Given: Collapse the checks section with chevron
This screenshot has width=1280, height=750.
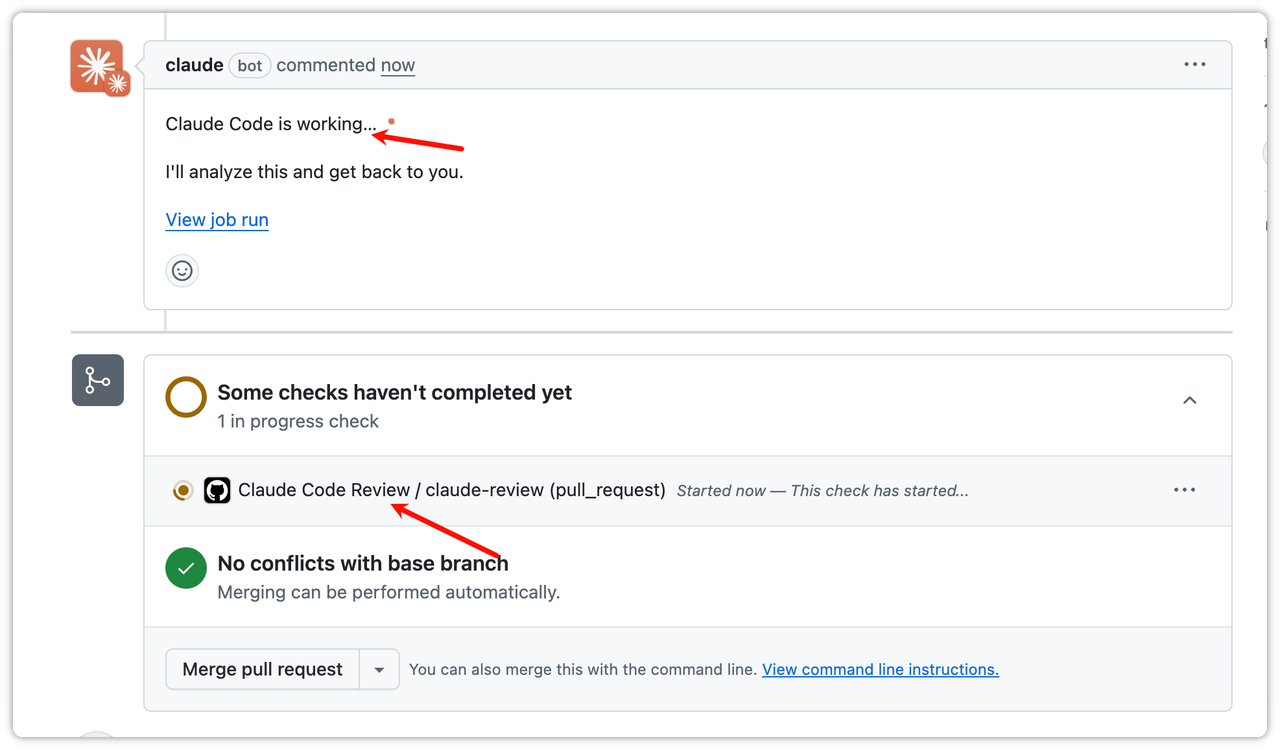Looking at the screenshot, I should pos(1189,400).
